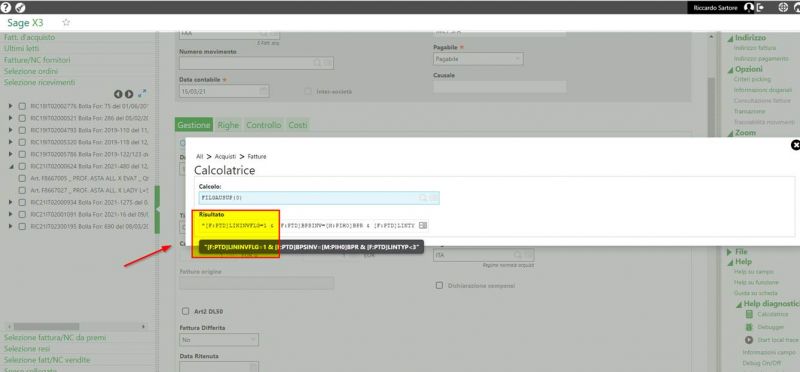Open Fatture/NC fornitori in left panel
Image resolution: width=800 pixels, height=372 pixels.
coord(37,60)
